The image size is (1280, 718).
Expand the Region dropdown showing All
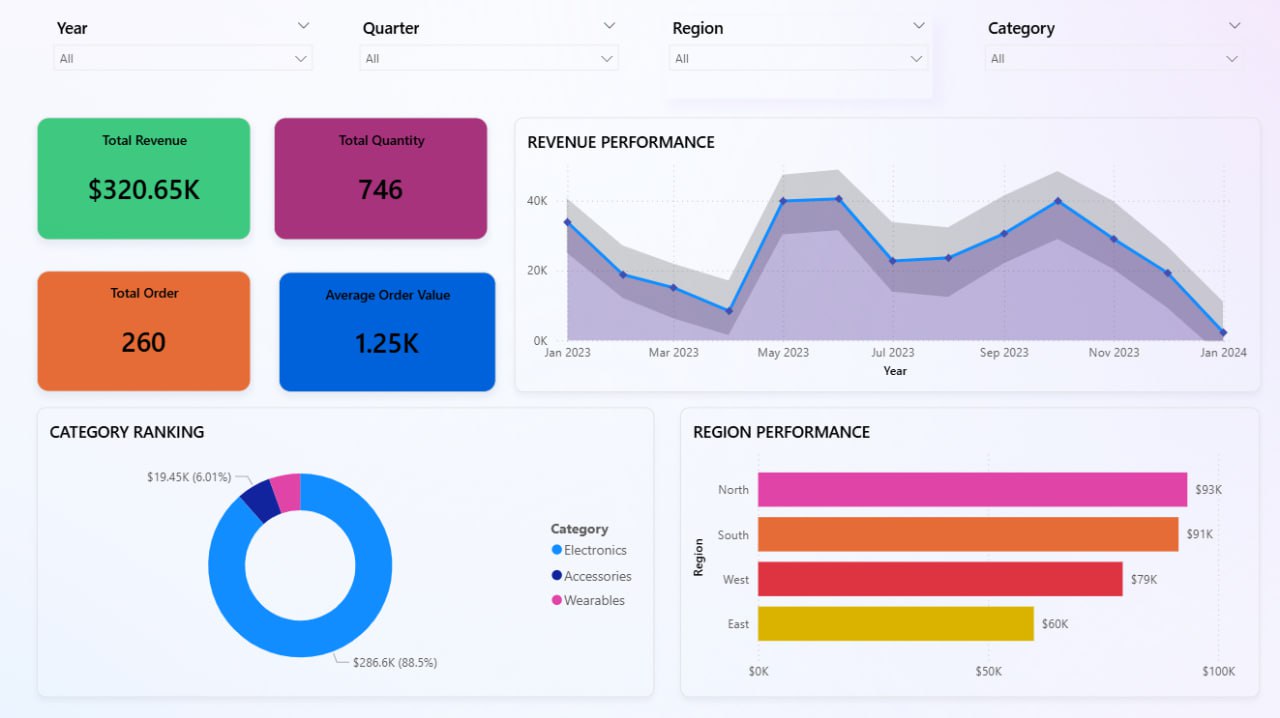click(x=798, y=59)
